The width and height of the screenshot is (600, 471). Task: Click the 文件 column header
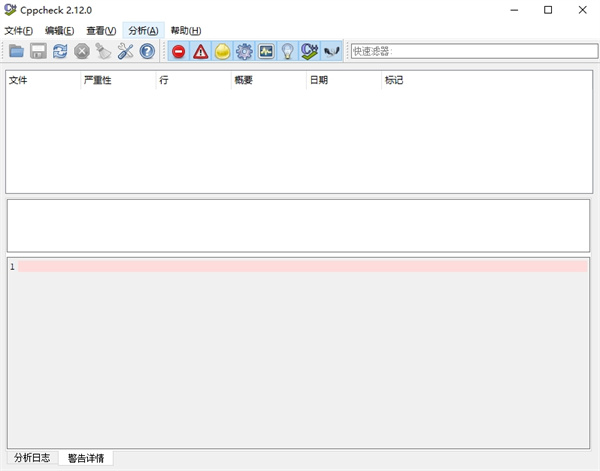point(43,80)
